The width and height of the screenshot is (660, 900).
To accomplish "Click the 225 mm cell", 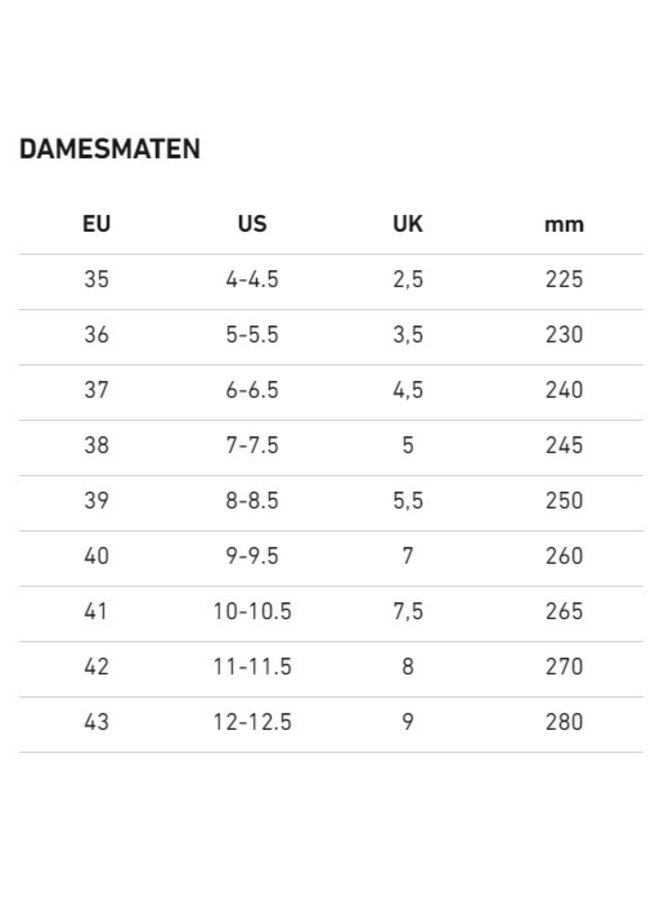I will 564,280.
